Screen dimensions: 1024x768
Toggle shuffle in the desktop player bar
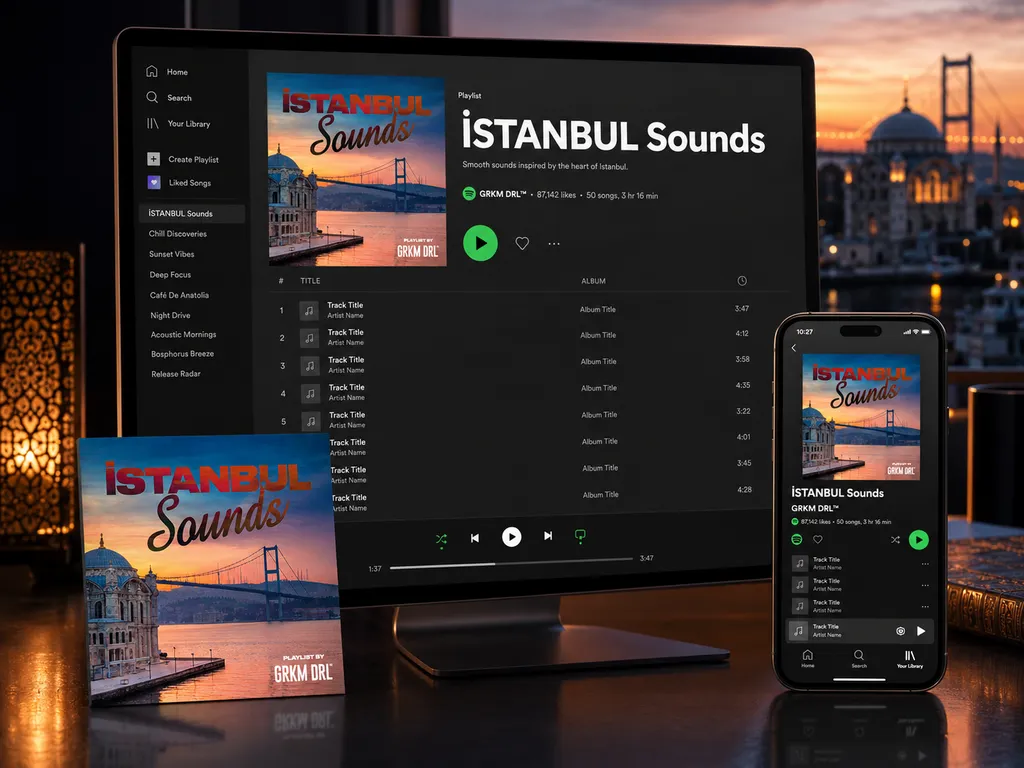pyautogui.click(x=441, y=539)
